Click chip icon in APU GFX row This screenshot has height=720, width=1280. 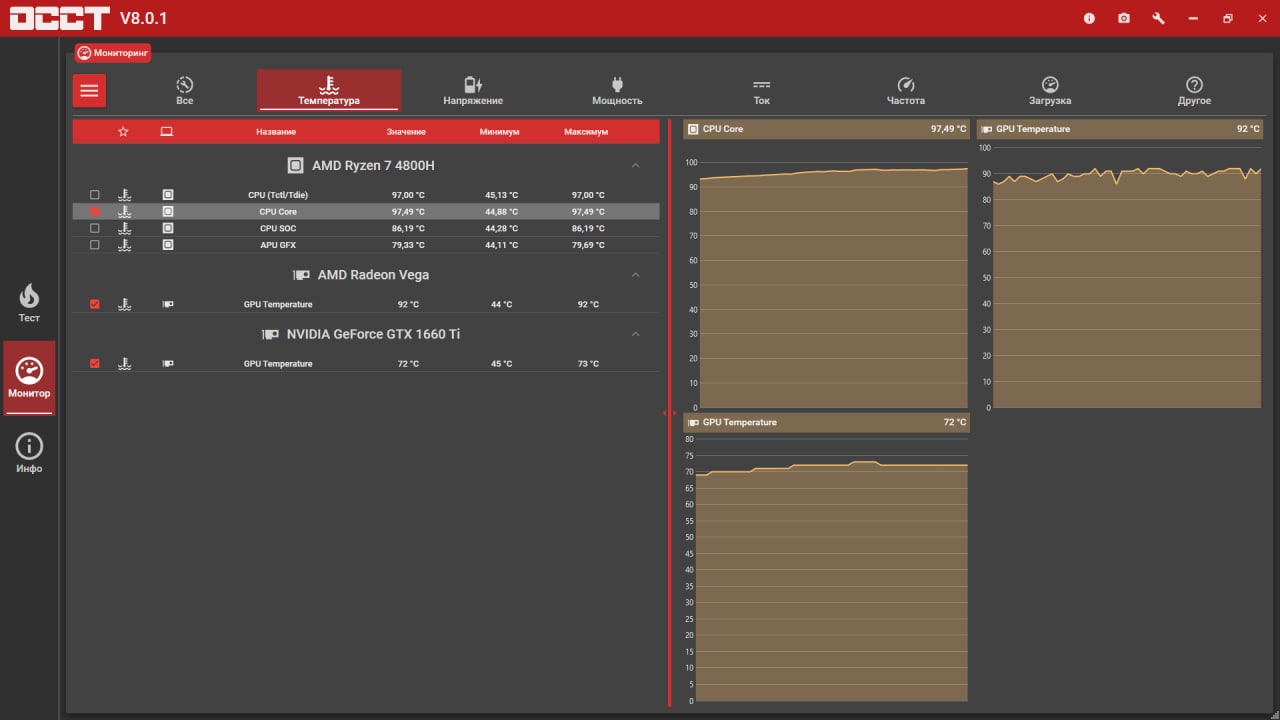[x=168, y=245]
